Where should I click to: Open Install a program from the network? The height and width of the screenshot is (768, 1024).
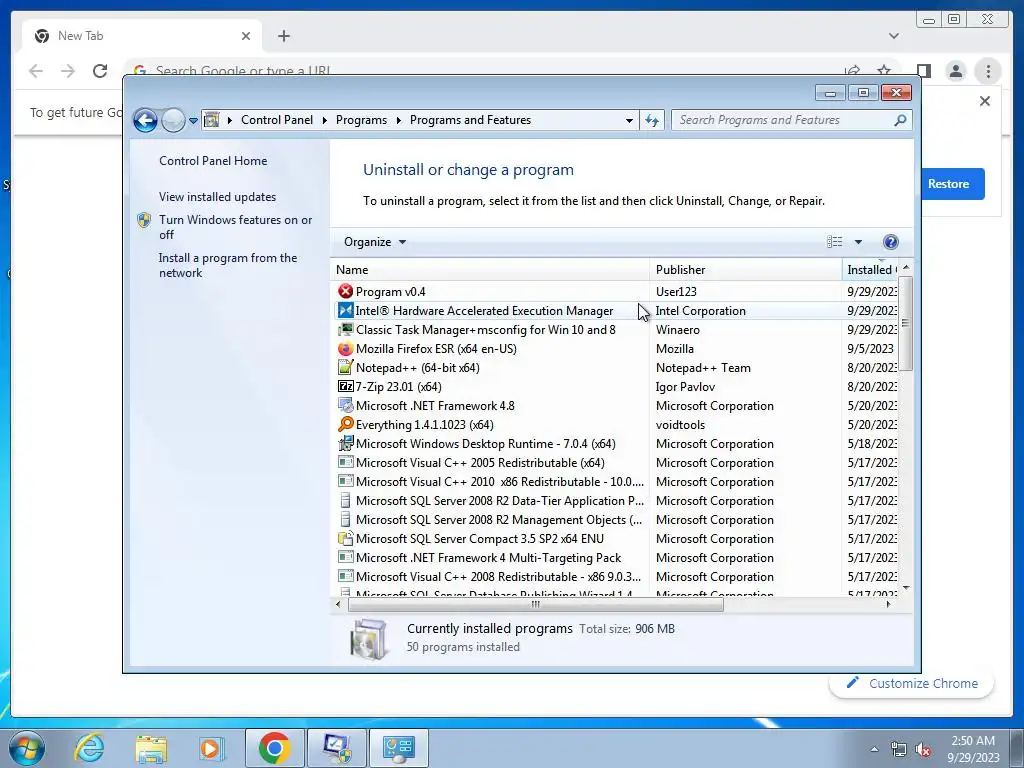point(228,265)
